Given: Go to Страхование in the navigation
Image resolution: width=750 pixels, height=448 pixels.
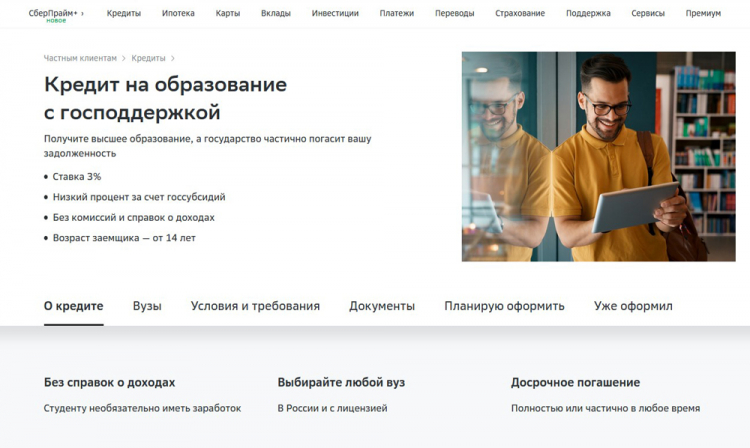Looking at the screenshot, I should 520,13.
